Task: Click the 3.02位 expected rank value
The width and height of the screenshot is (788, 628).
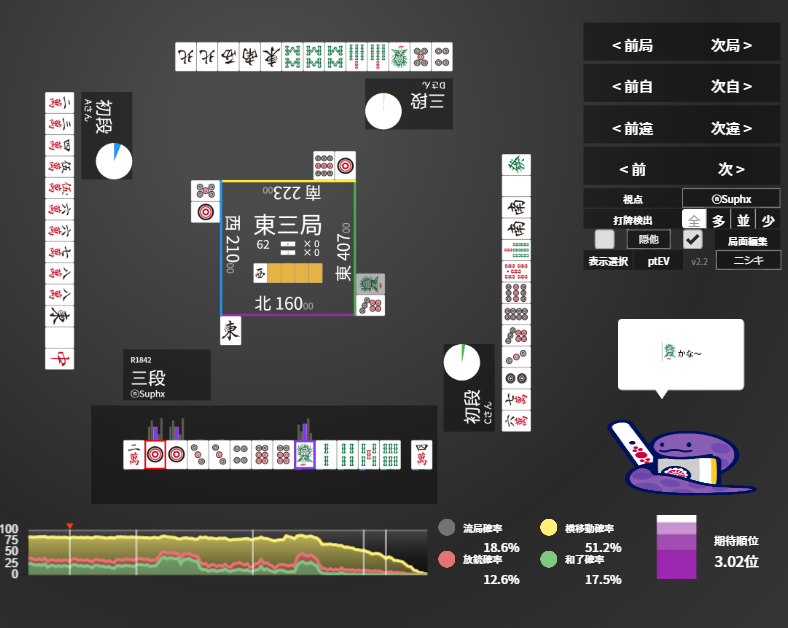Action: click(x=736, y=561)
